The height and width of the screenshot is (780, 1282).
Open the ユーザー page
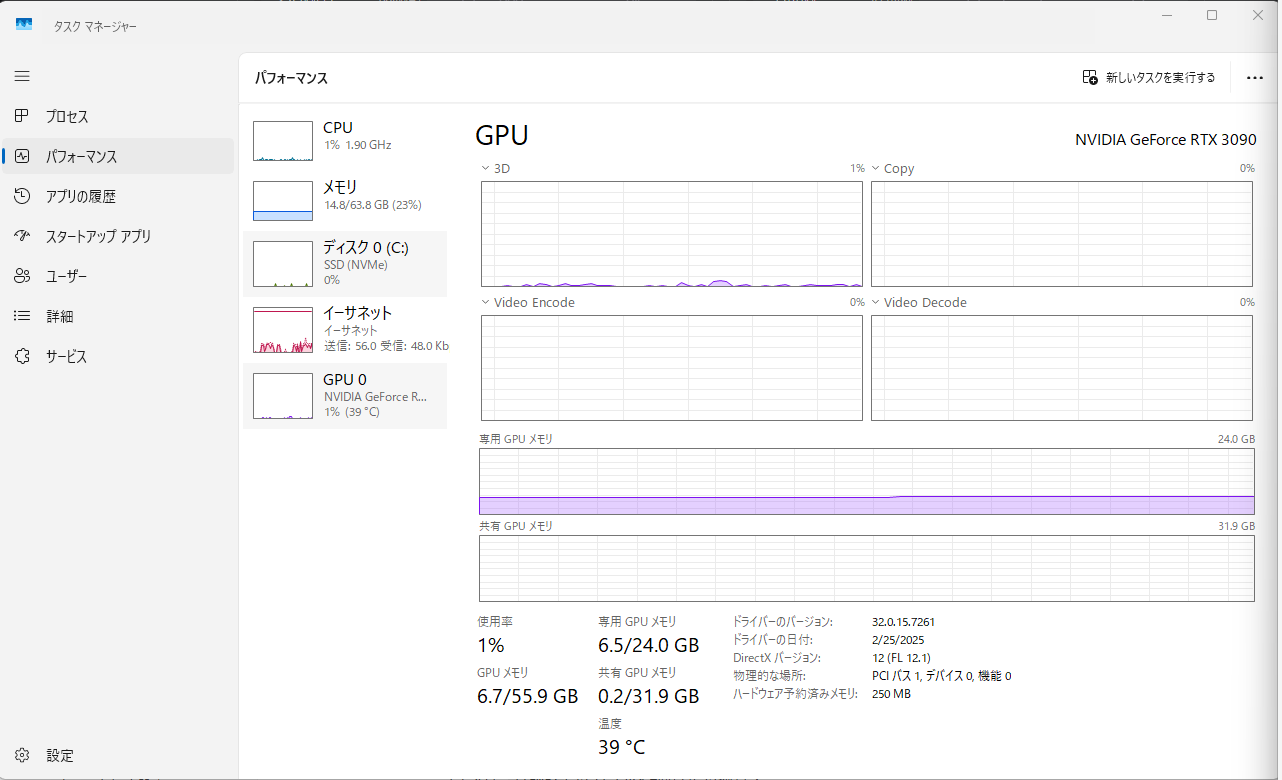[67, 276]
